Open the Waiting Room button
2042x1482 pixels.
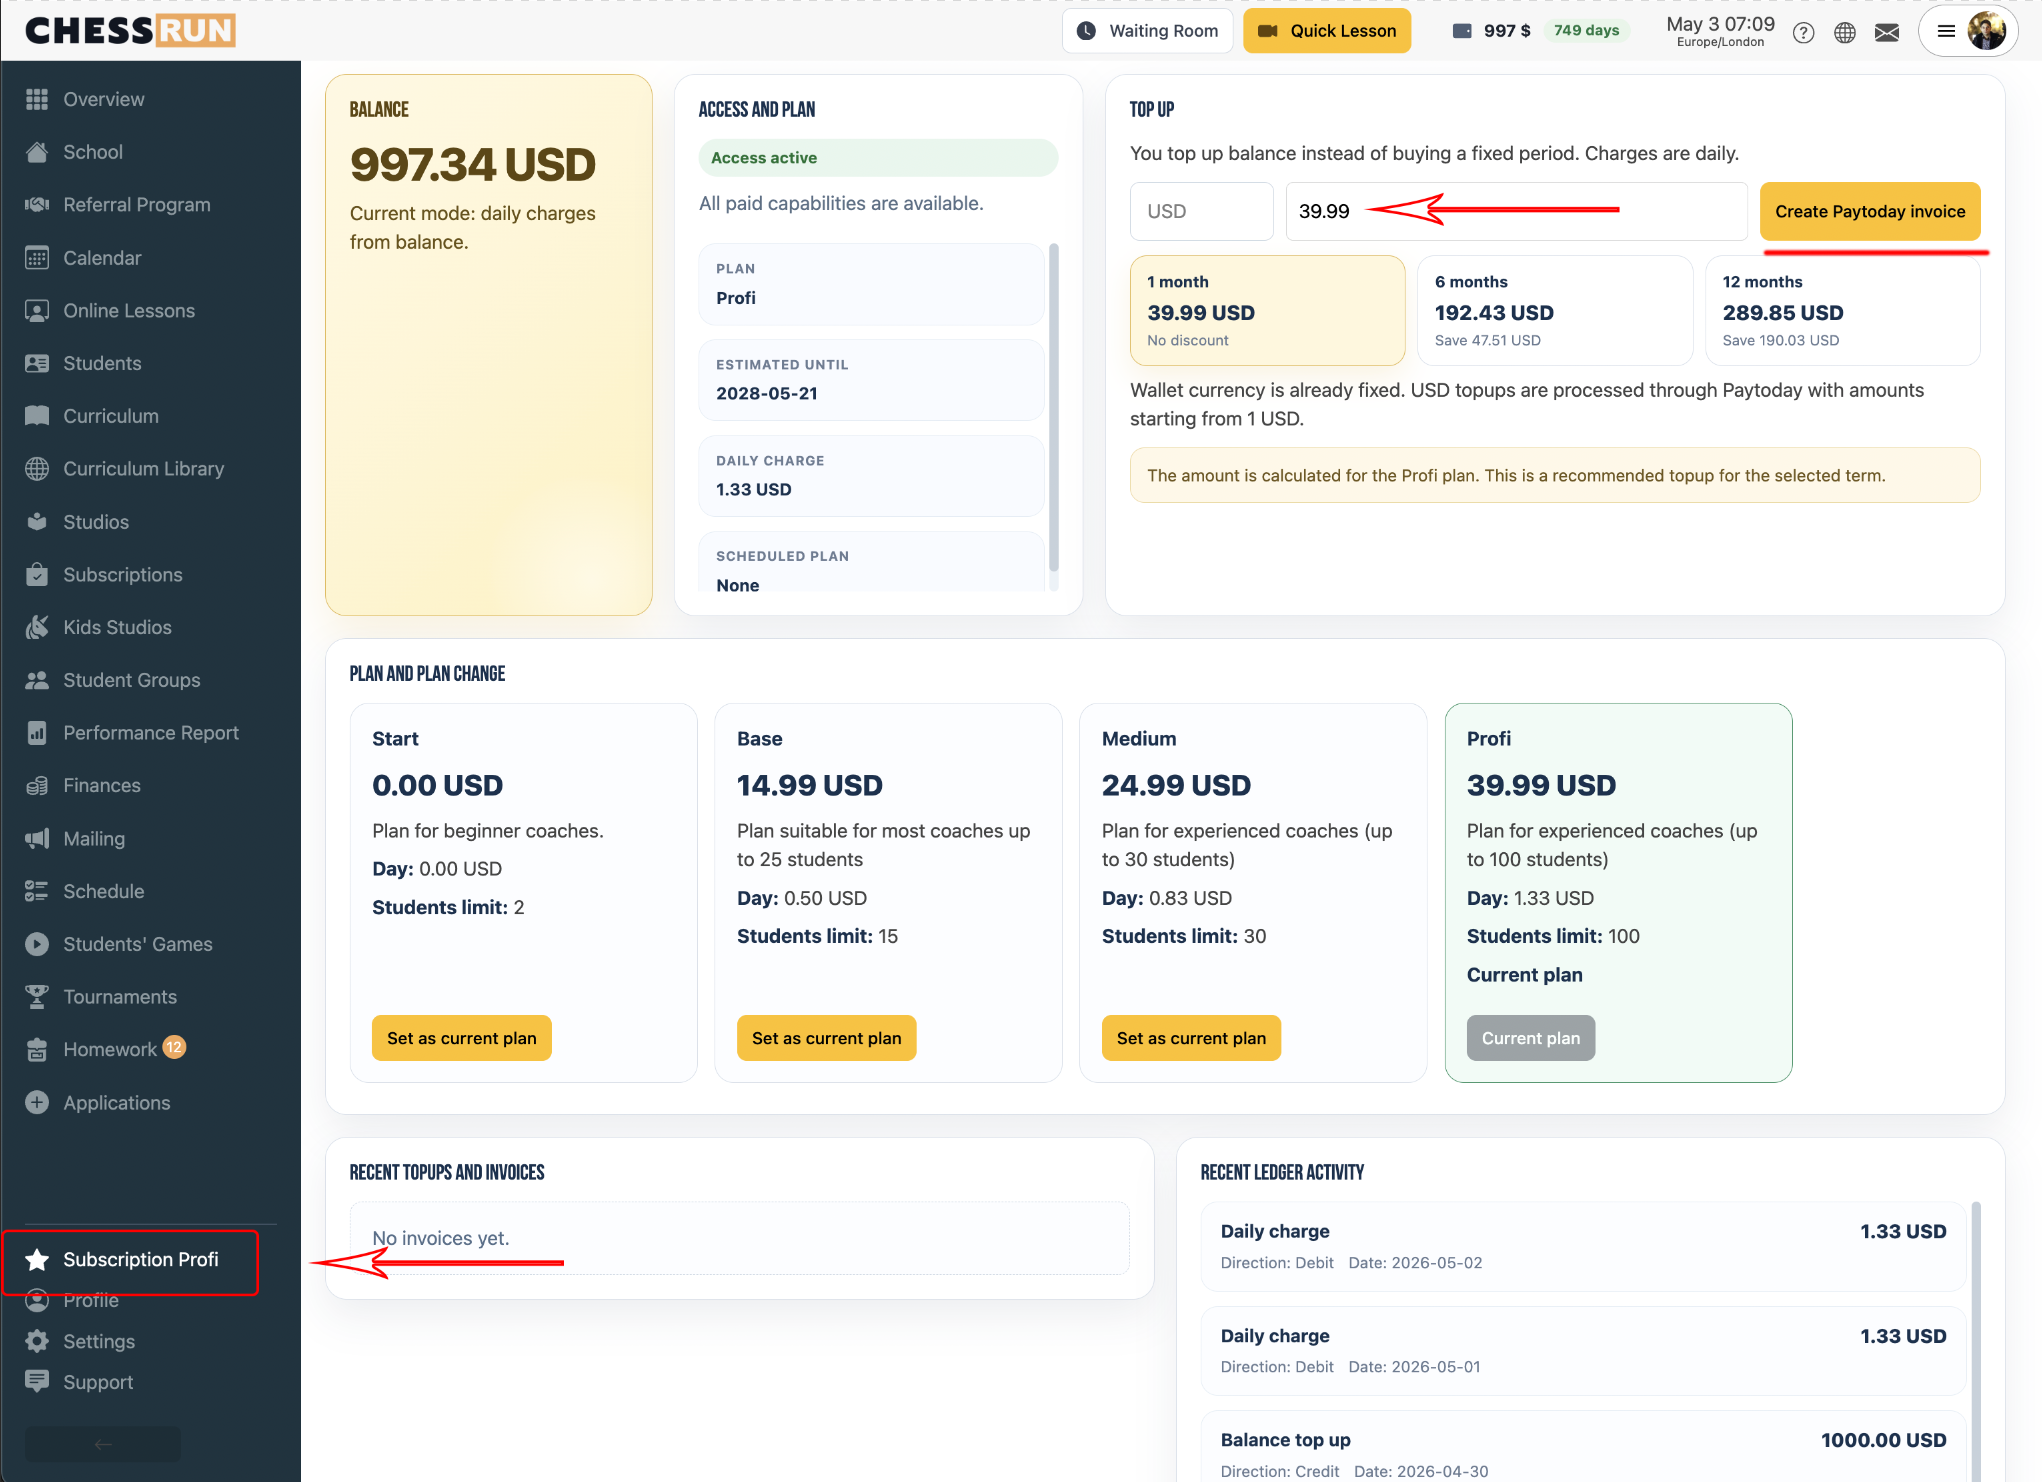click(x=1147, y=31)
